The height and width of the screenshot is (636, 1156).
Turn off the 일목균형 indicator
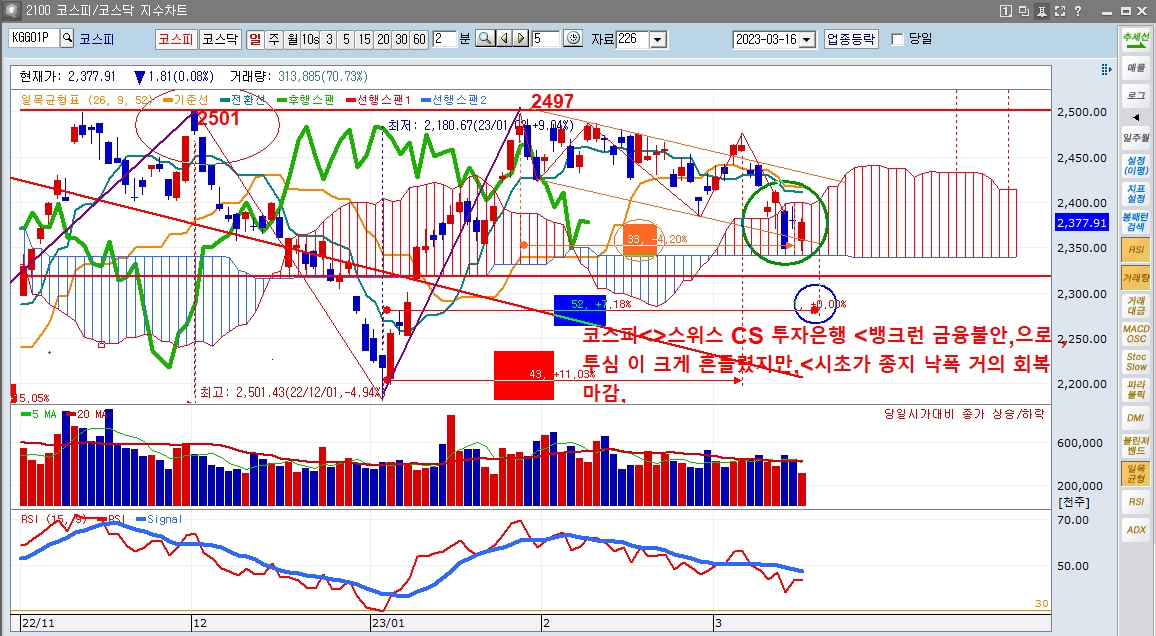tap(1136, 473)
